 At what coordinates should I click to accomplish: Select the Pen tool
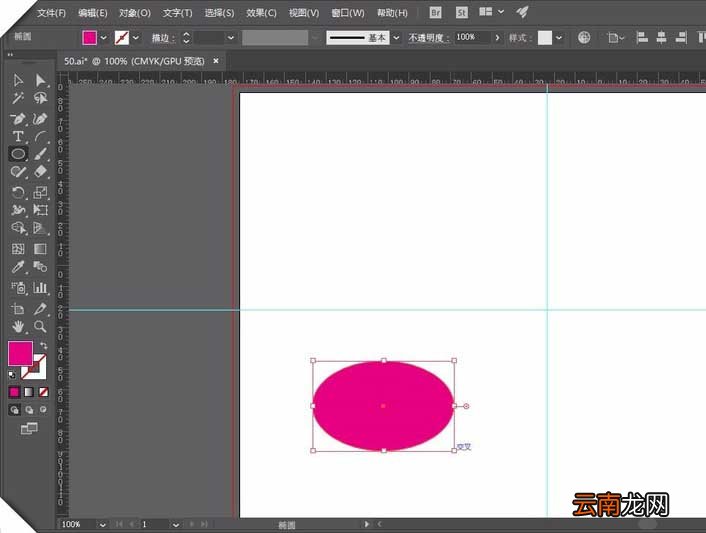point(18,119)
